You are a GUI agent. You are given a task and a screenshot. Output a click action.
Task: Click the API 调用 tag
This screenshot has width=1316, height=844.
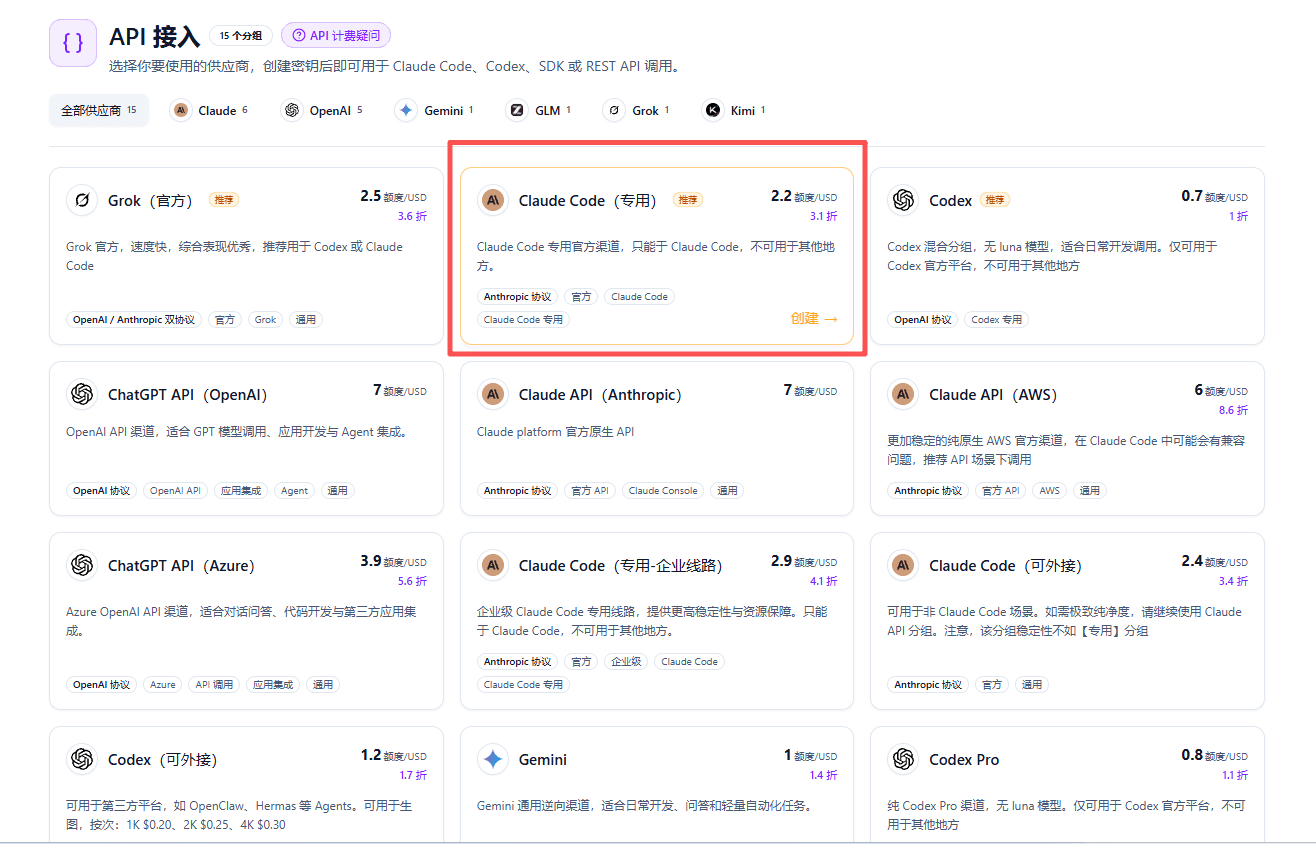tap(214, 685)
